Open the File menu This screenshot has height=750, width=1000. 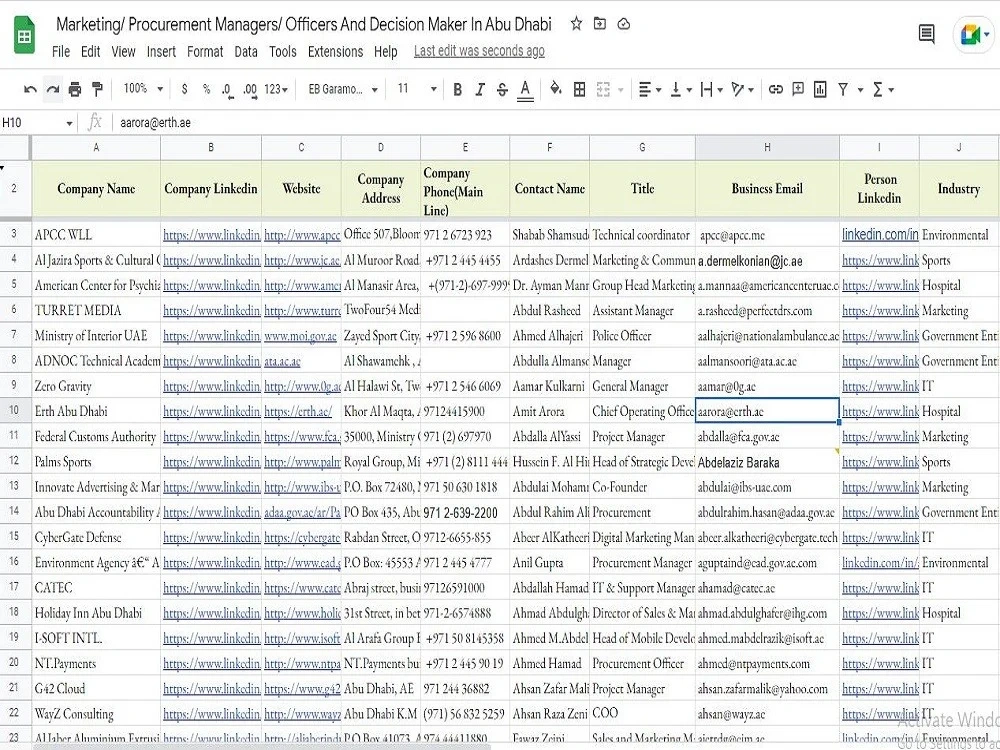[x=61, y=52]
